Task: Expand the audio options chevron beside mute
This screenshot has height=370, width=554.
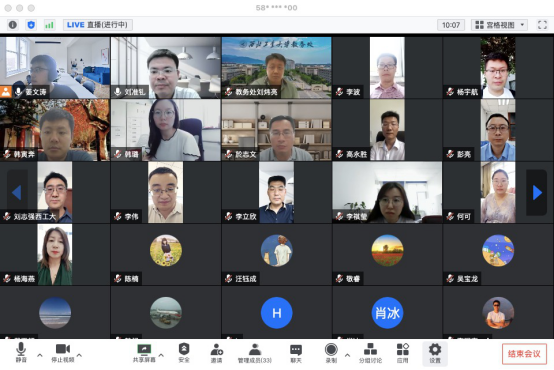Action: [40, 355]
